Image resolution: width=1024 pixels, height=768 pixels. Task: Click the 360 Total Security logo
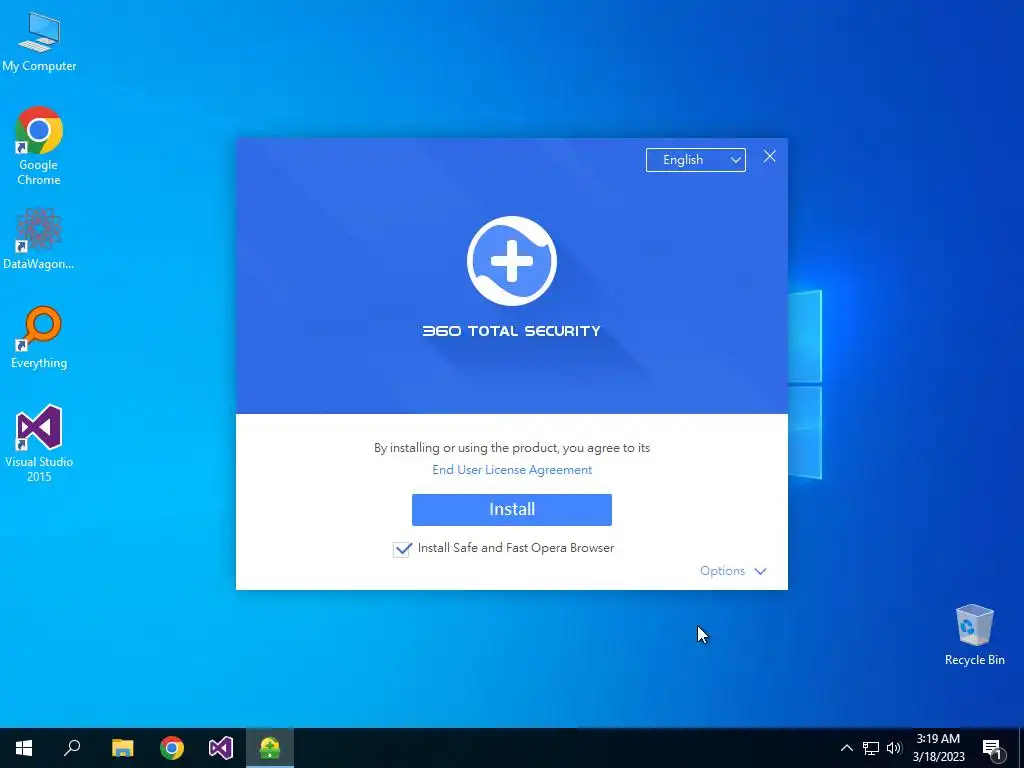[x=512, y=261]
